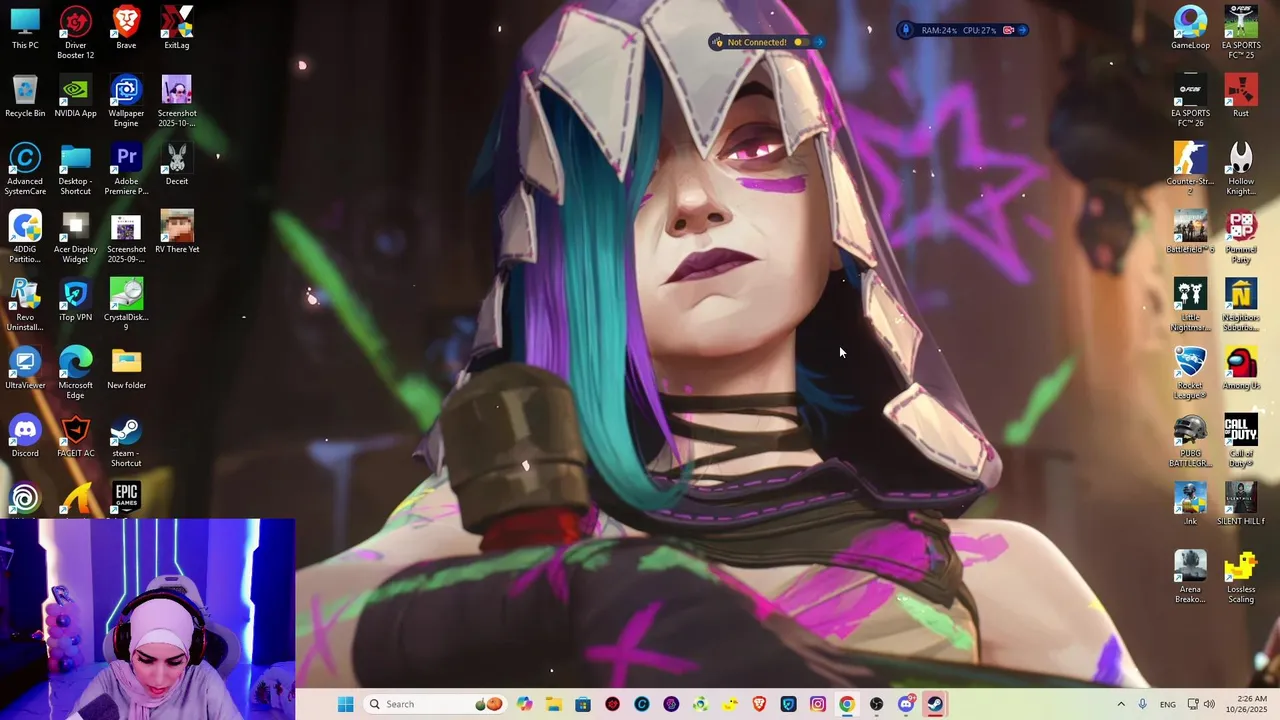The image size is (1280, 720).
Task: Open the Call of Duty shortcut
Action: tap(1241, 441)
